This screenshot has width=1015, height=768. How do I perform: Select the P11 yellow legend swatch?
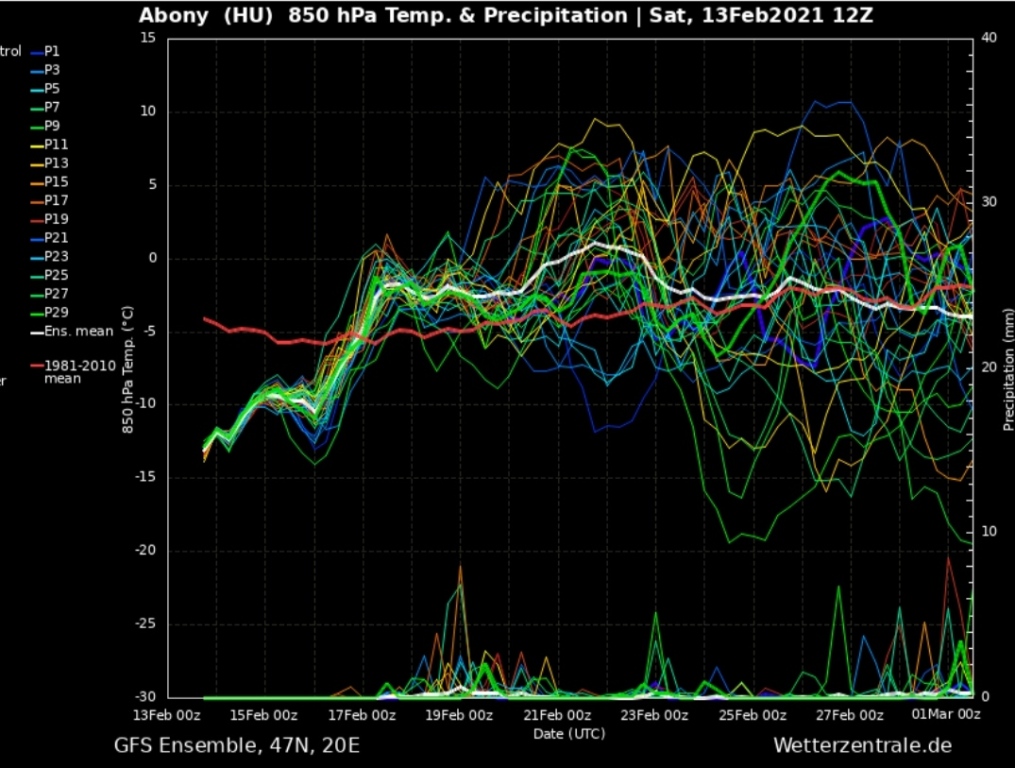tap(37, 145)
